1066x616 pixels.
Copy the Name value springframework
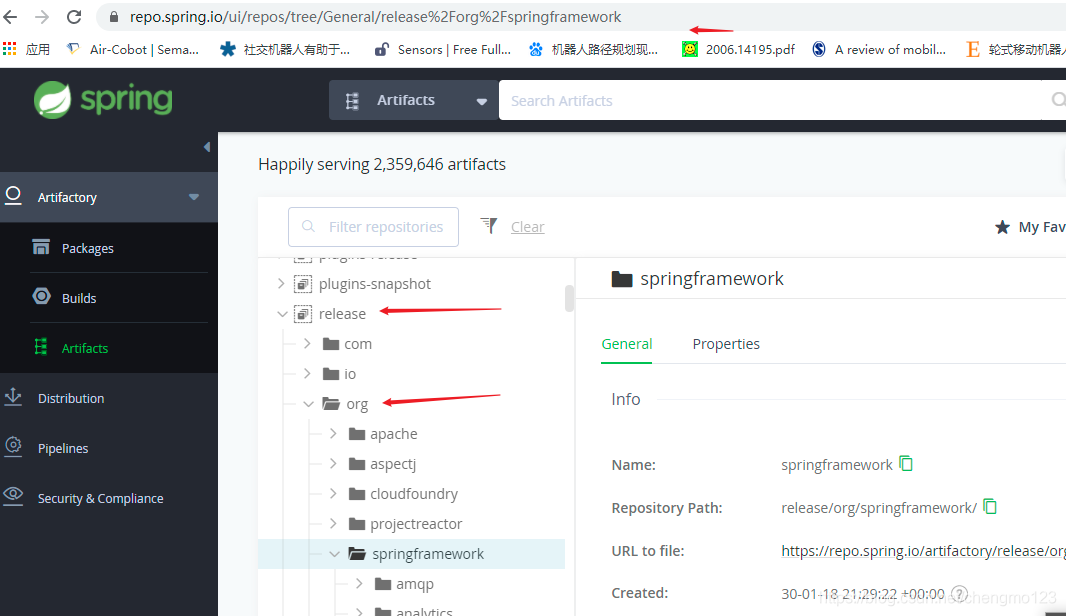pos(906,464)
